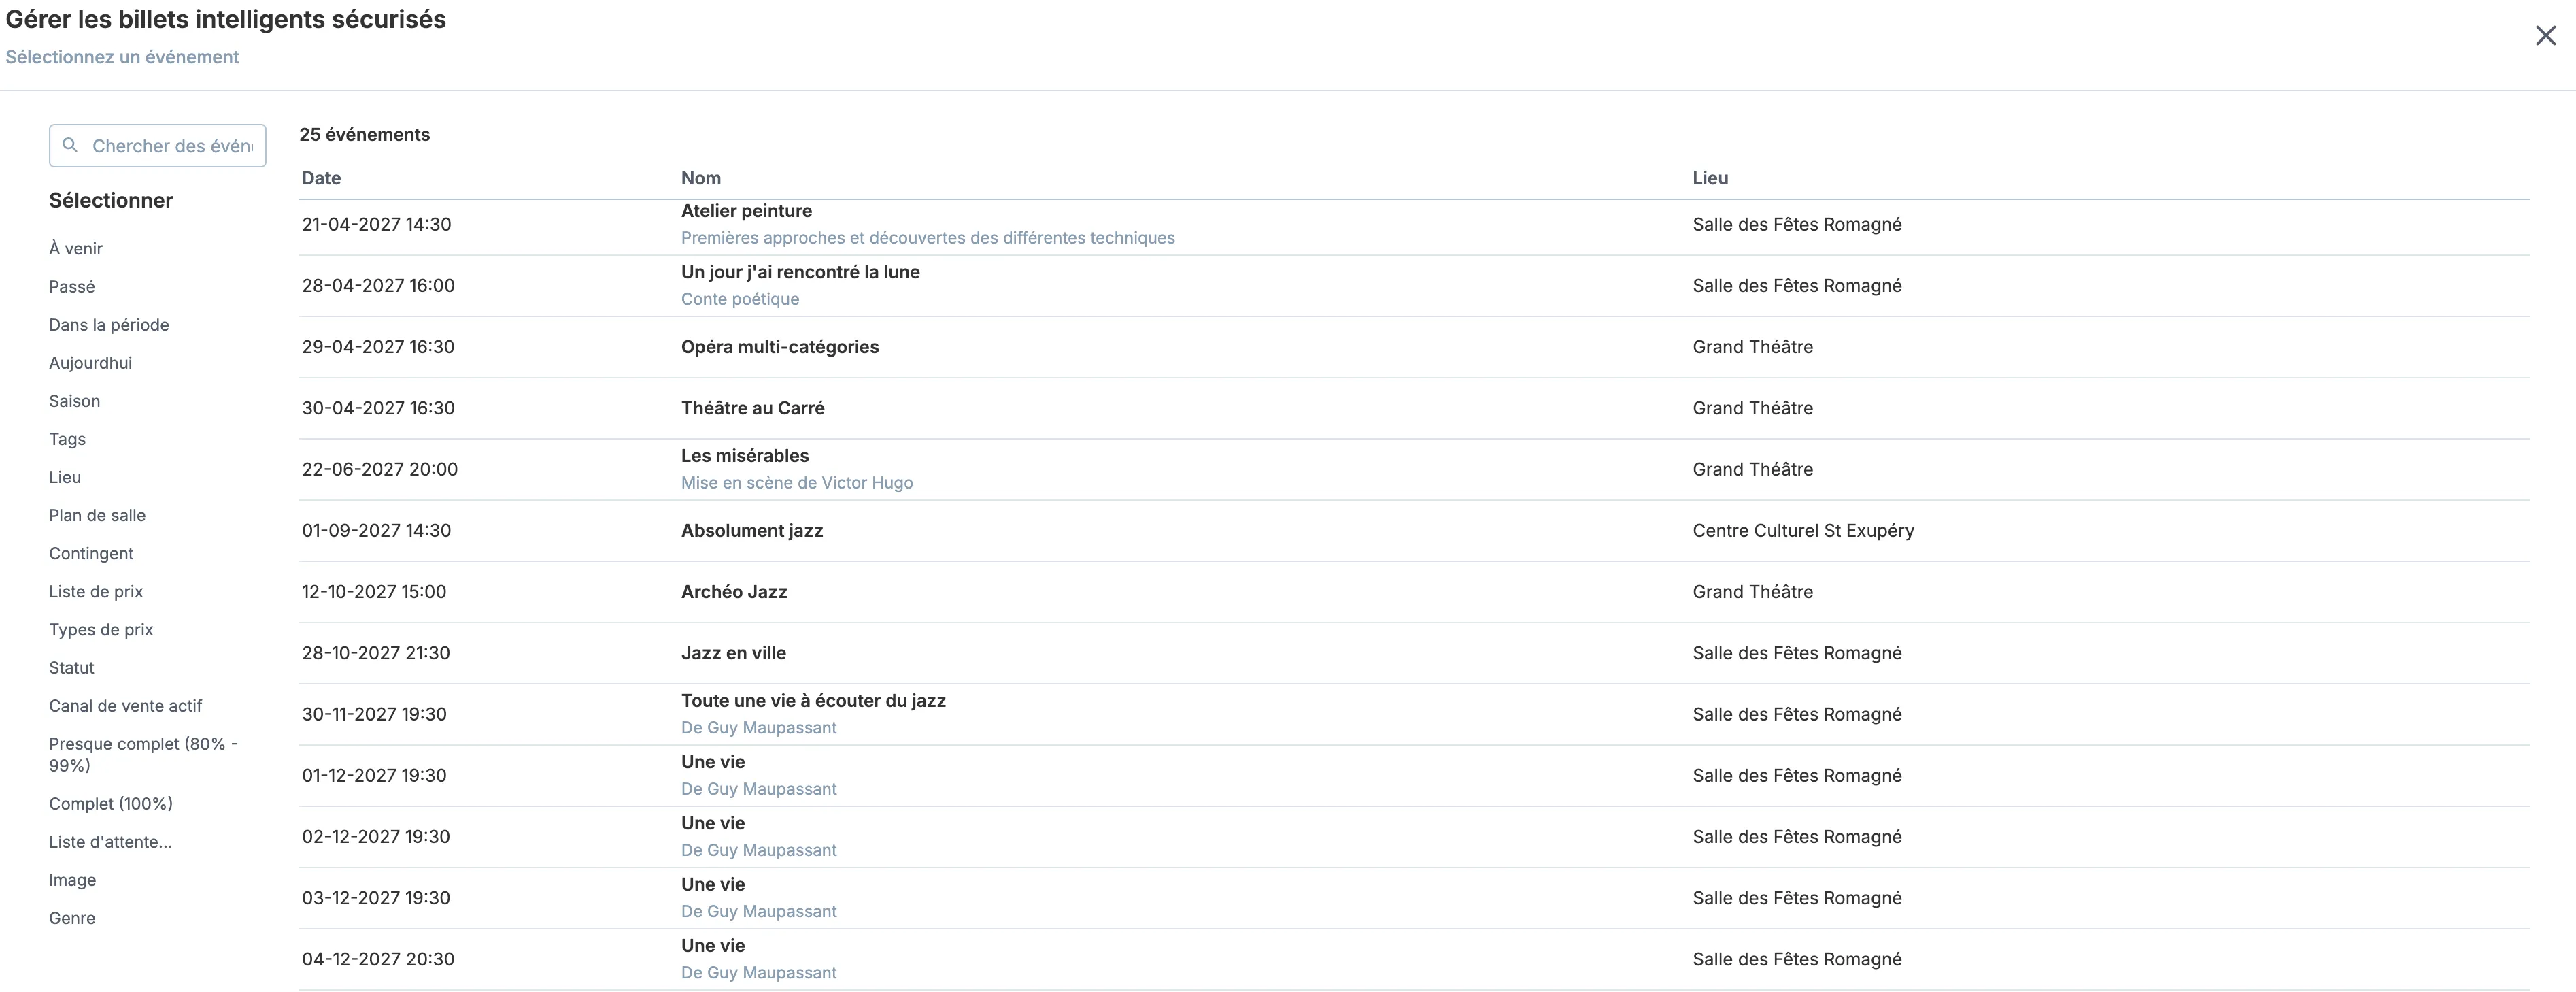Image resolution: width=2576 pixels, height=992 pixels.
Task: Sort by the 'Date' column header
Action: coord(321,178)
